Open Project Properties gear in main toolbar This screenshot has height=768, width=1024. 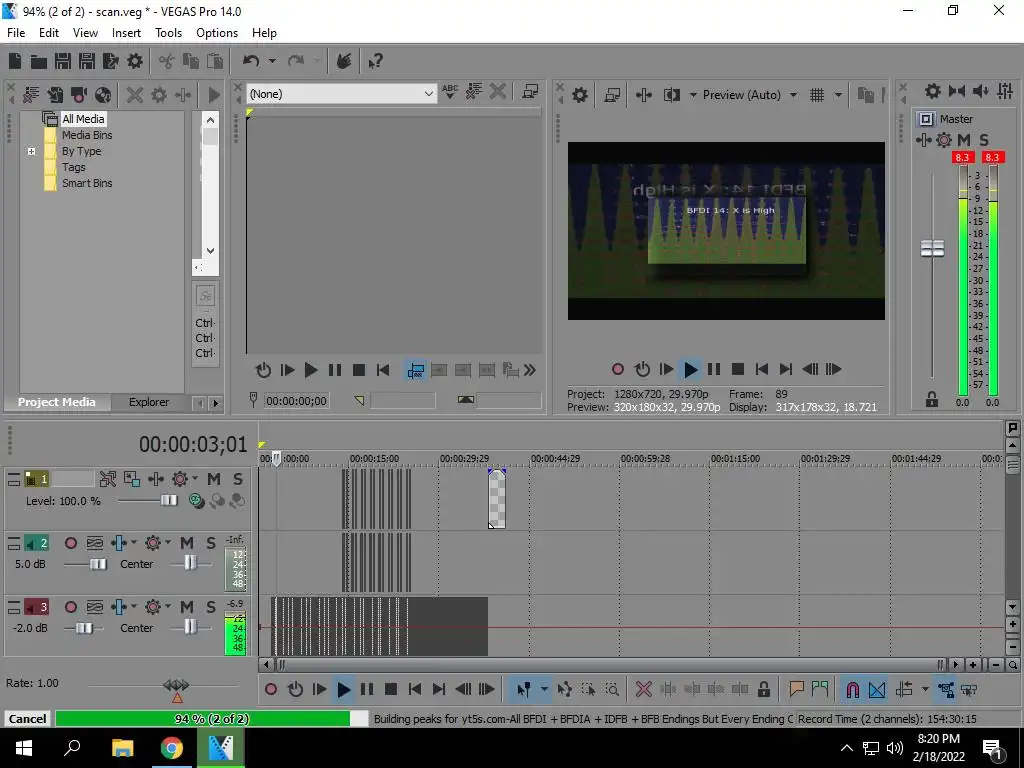click(x=135, y=61)
